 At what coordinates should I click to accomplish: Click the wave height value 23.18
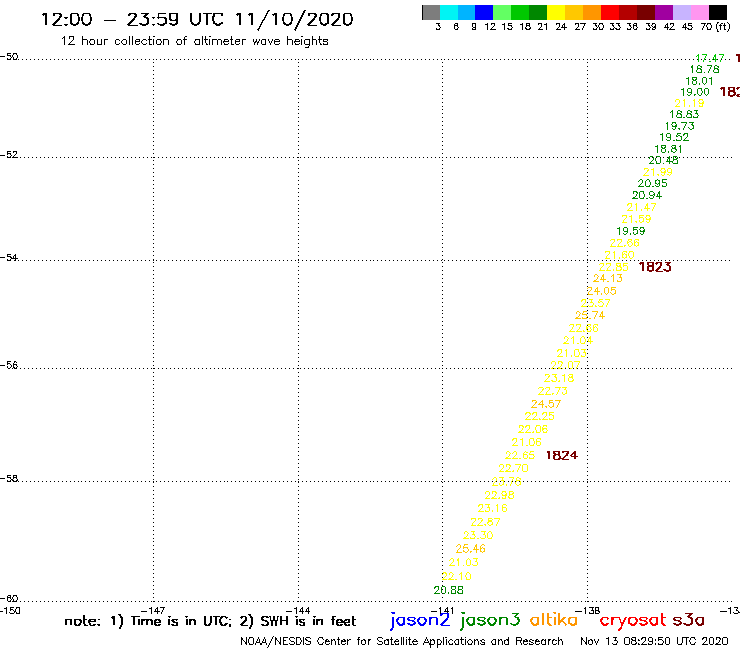(x=559, y=378)
